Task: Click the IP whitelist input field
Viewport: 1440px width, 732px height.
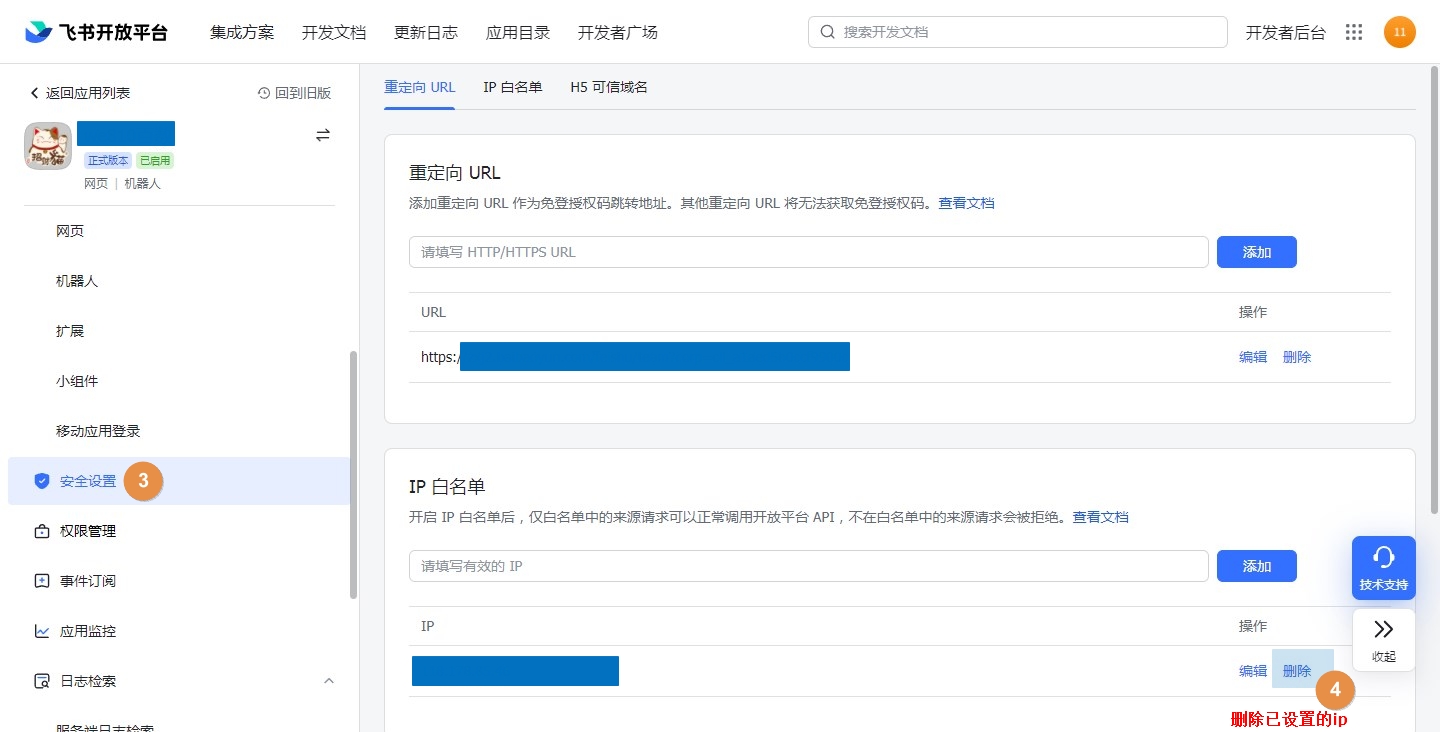Action: point(808,566)
